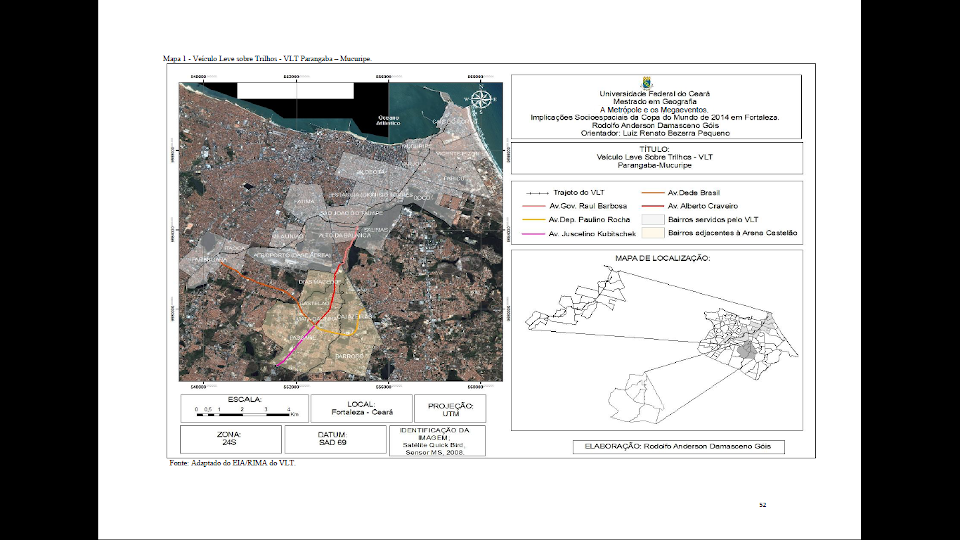Click the 'A Metrópole e os Megaeventos' line
This screenshot has height=540, width=960.
[654, 110]
